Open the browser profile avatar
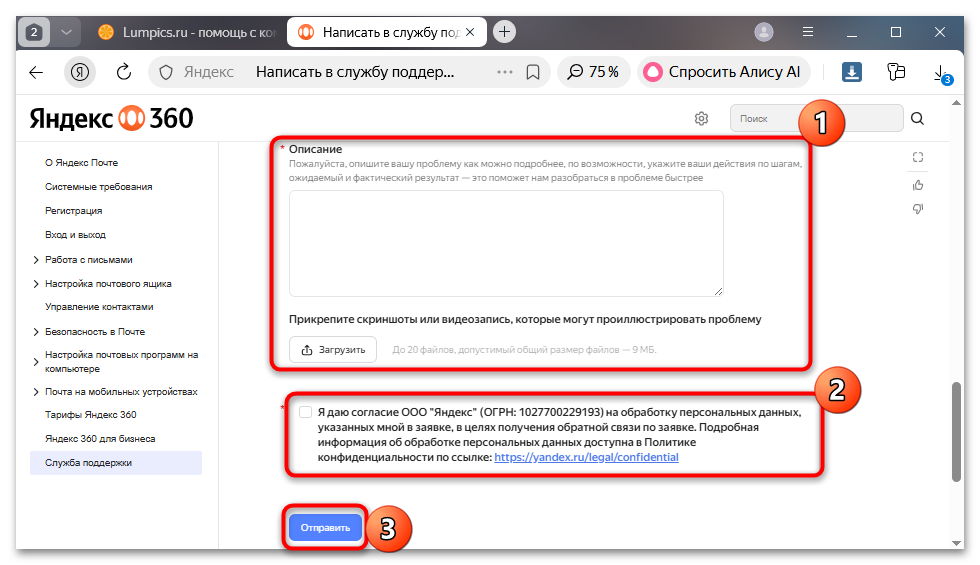 [x=764, y=32]
